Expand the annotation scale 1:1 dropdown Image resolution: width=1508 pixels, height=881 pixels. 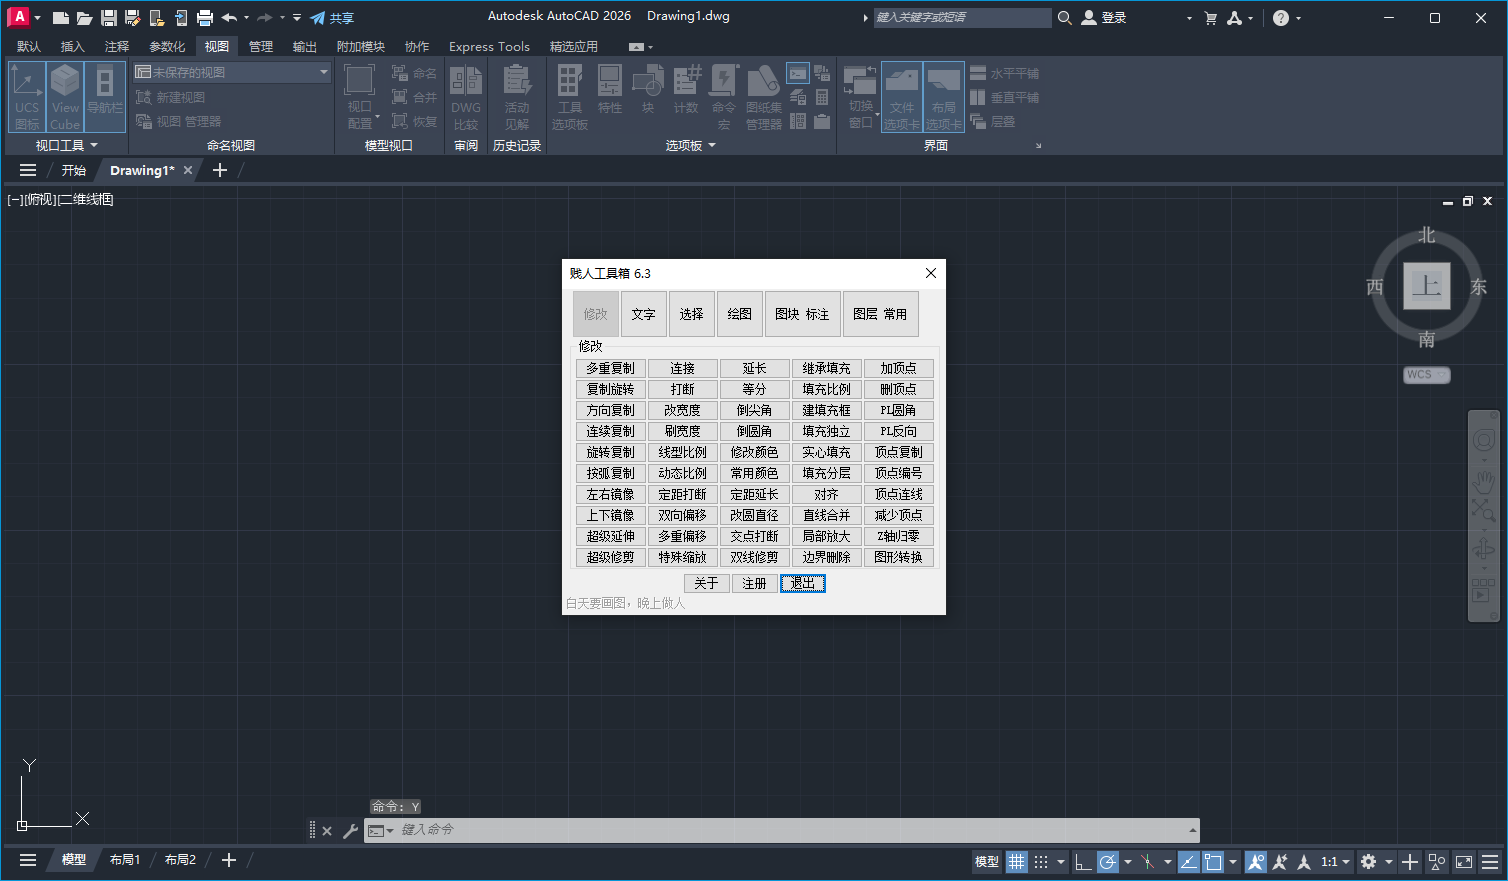pos(1335,861)
